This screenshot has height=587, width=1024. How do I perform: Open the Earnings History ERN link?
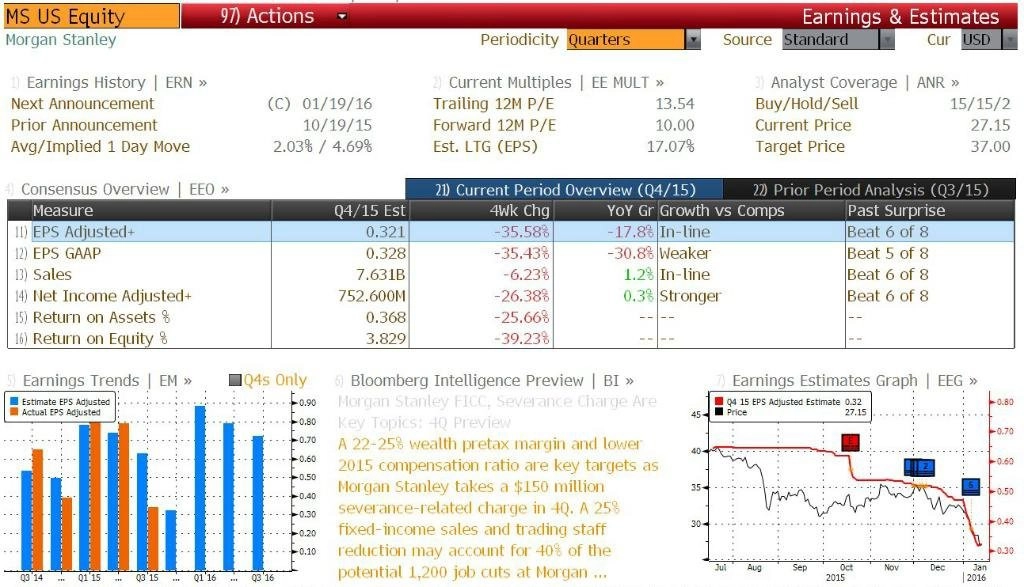tap(117, 83)
